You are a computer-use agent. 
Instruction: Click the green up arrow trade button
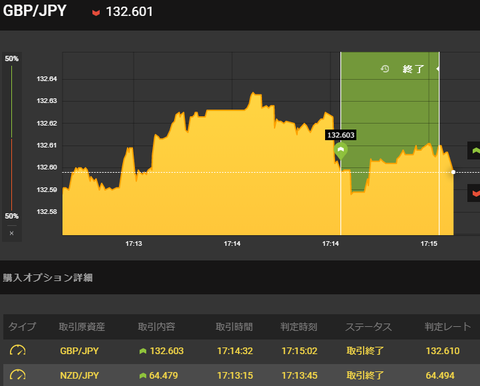pyautogui.click(x=474, y=150)
